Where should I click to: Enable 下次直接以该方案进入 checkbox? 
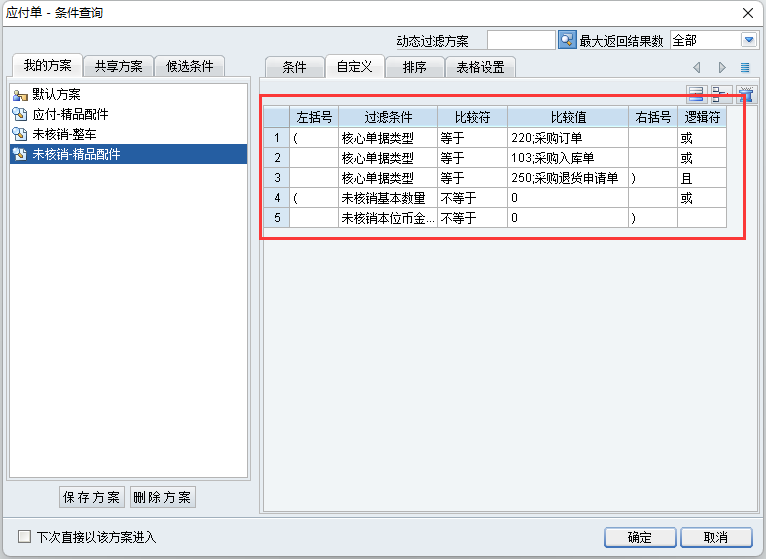[25, 537]
